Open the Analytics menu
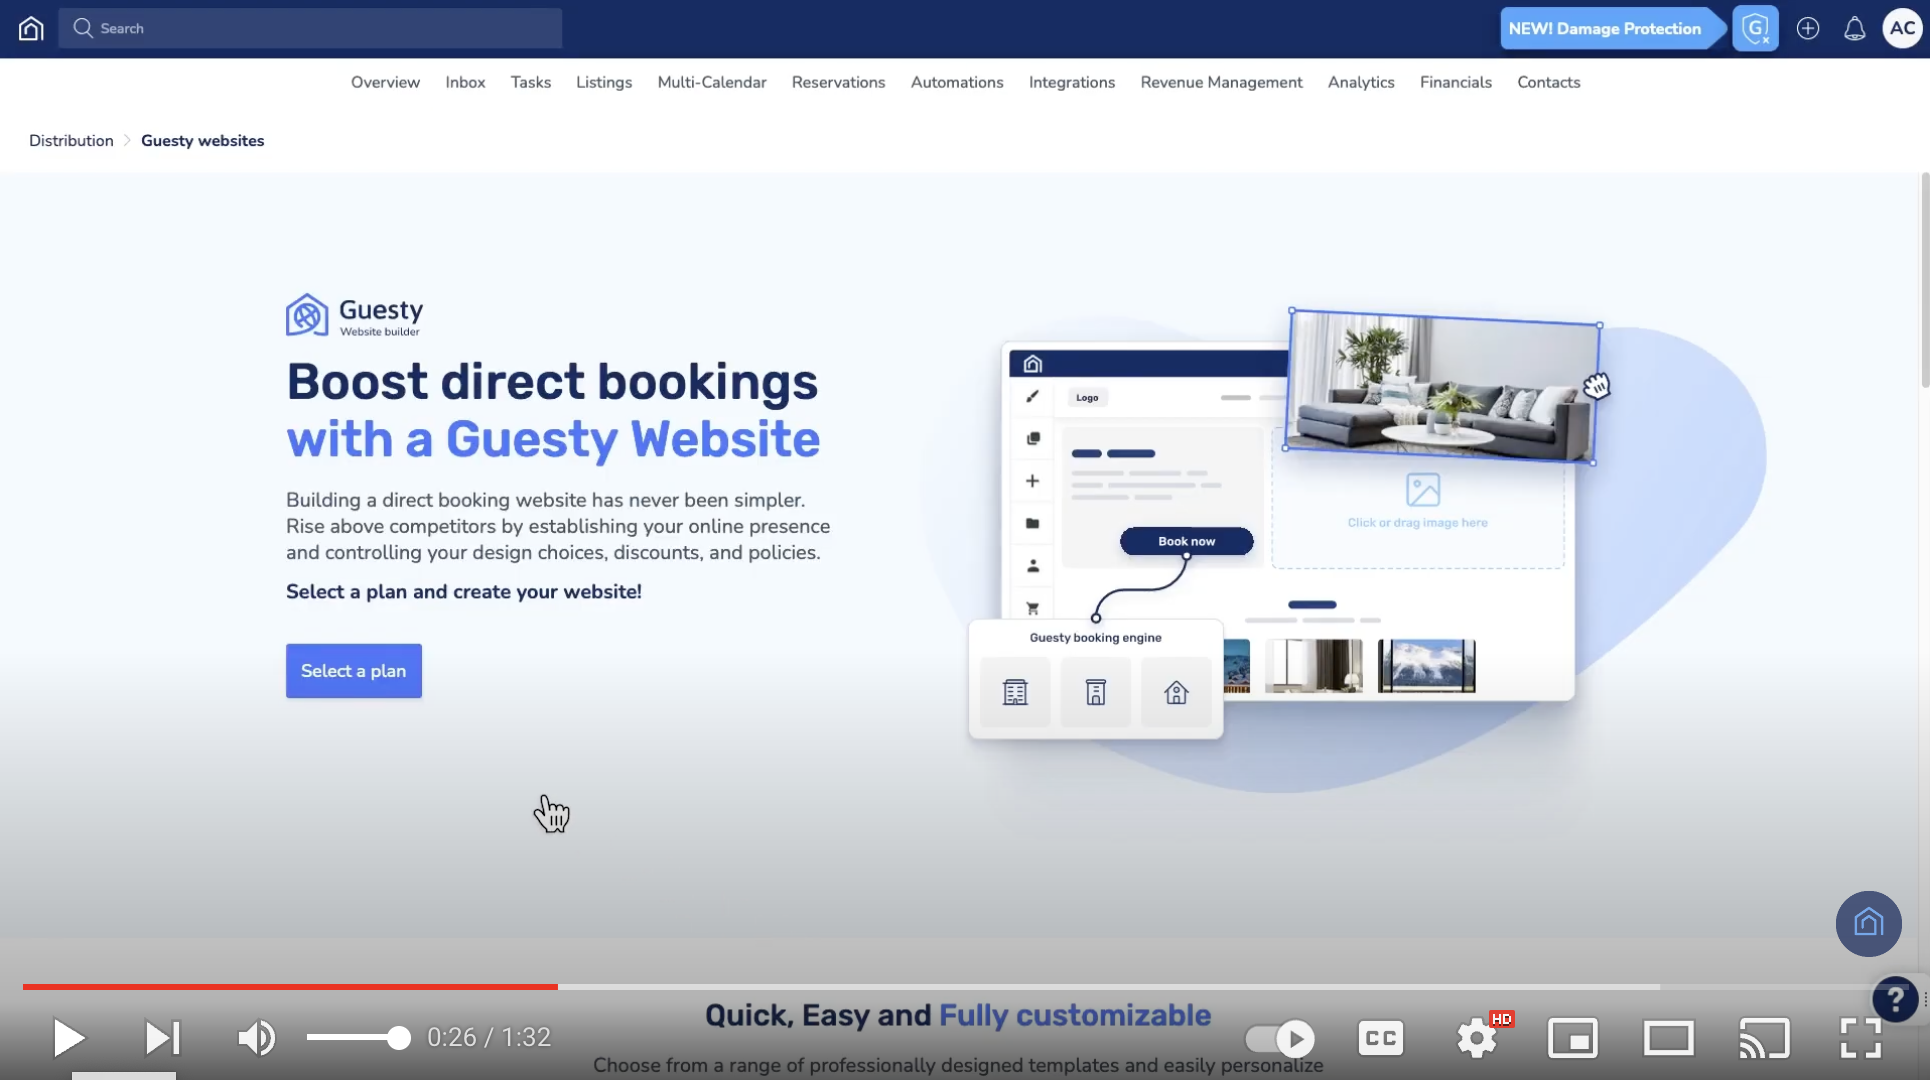The width and height of the screenshot is (1930, 1080). [1360, 82]
